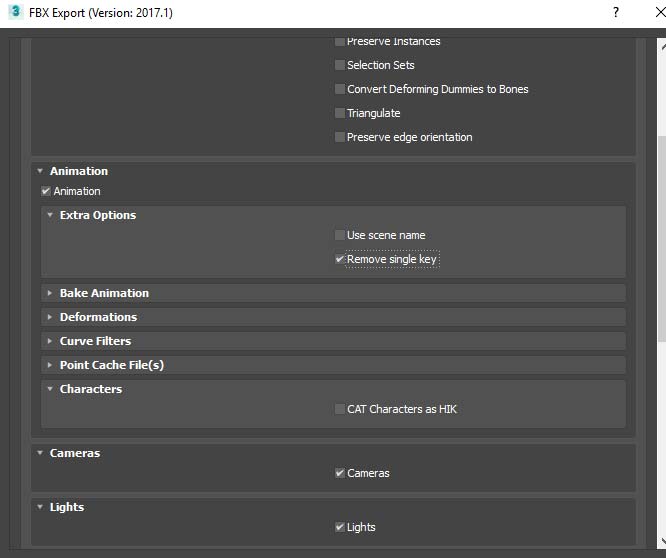666x558 pixels.
Task: Enable CAT Characters as HIK
Action: coord(339,409)
